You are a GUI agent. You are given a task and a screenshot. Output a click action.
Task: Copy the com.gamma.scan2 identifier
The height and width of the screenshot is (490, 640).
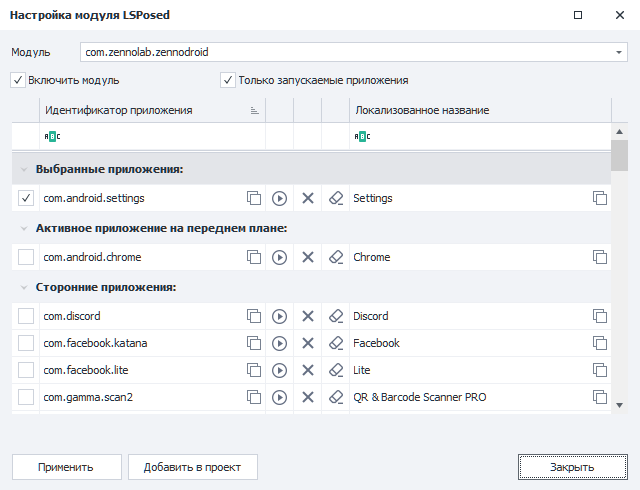tap(253, 397)
